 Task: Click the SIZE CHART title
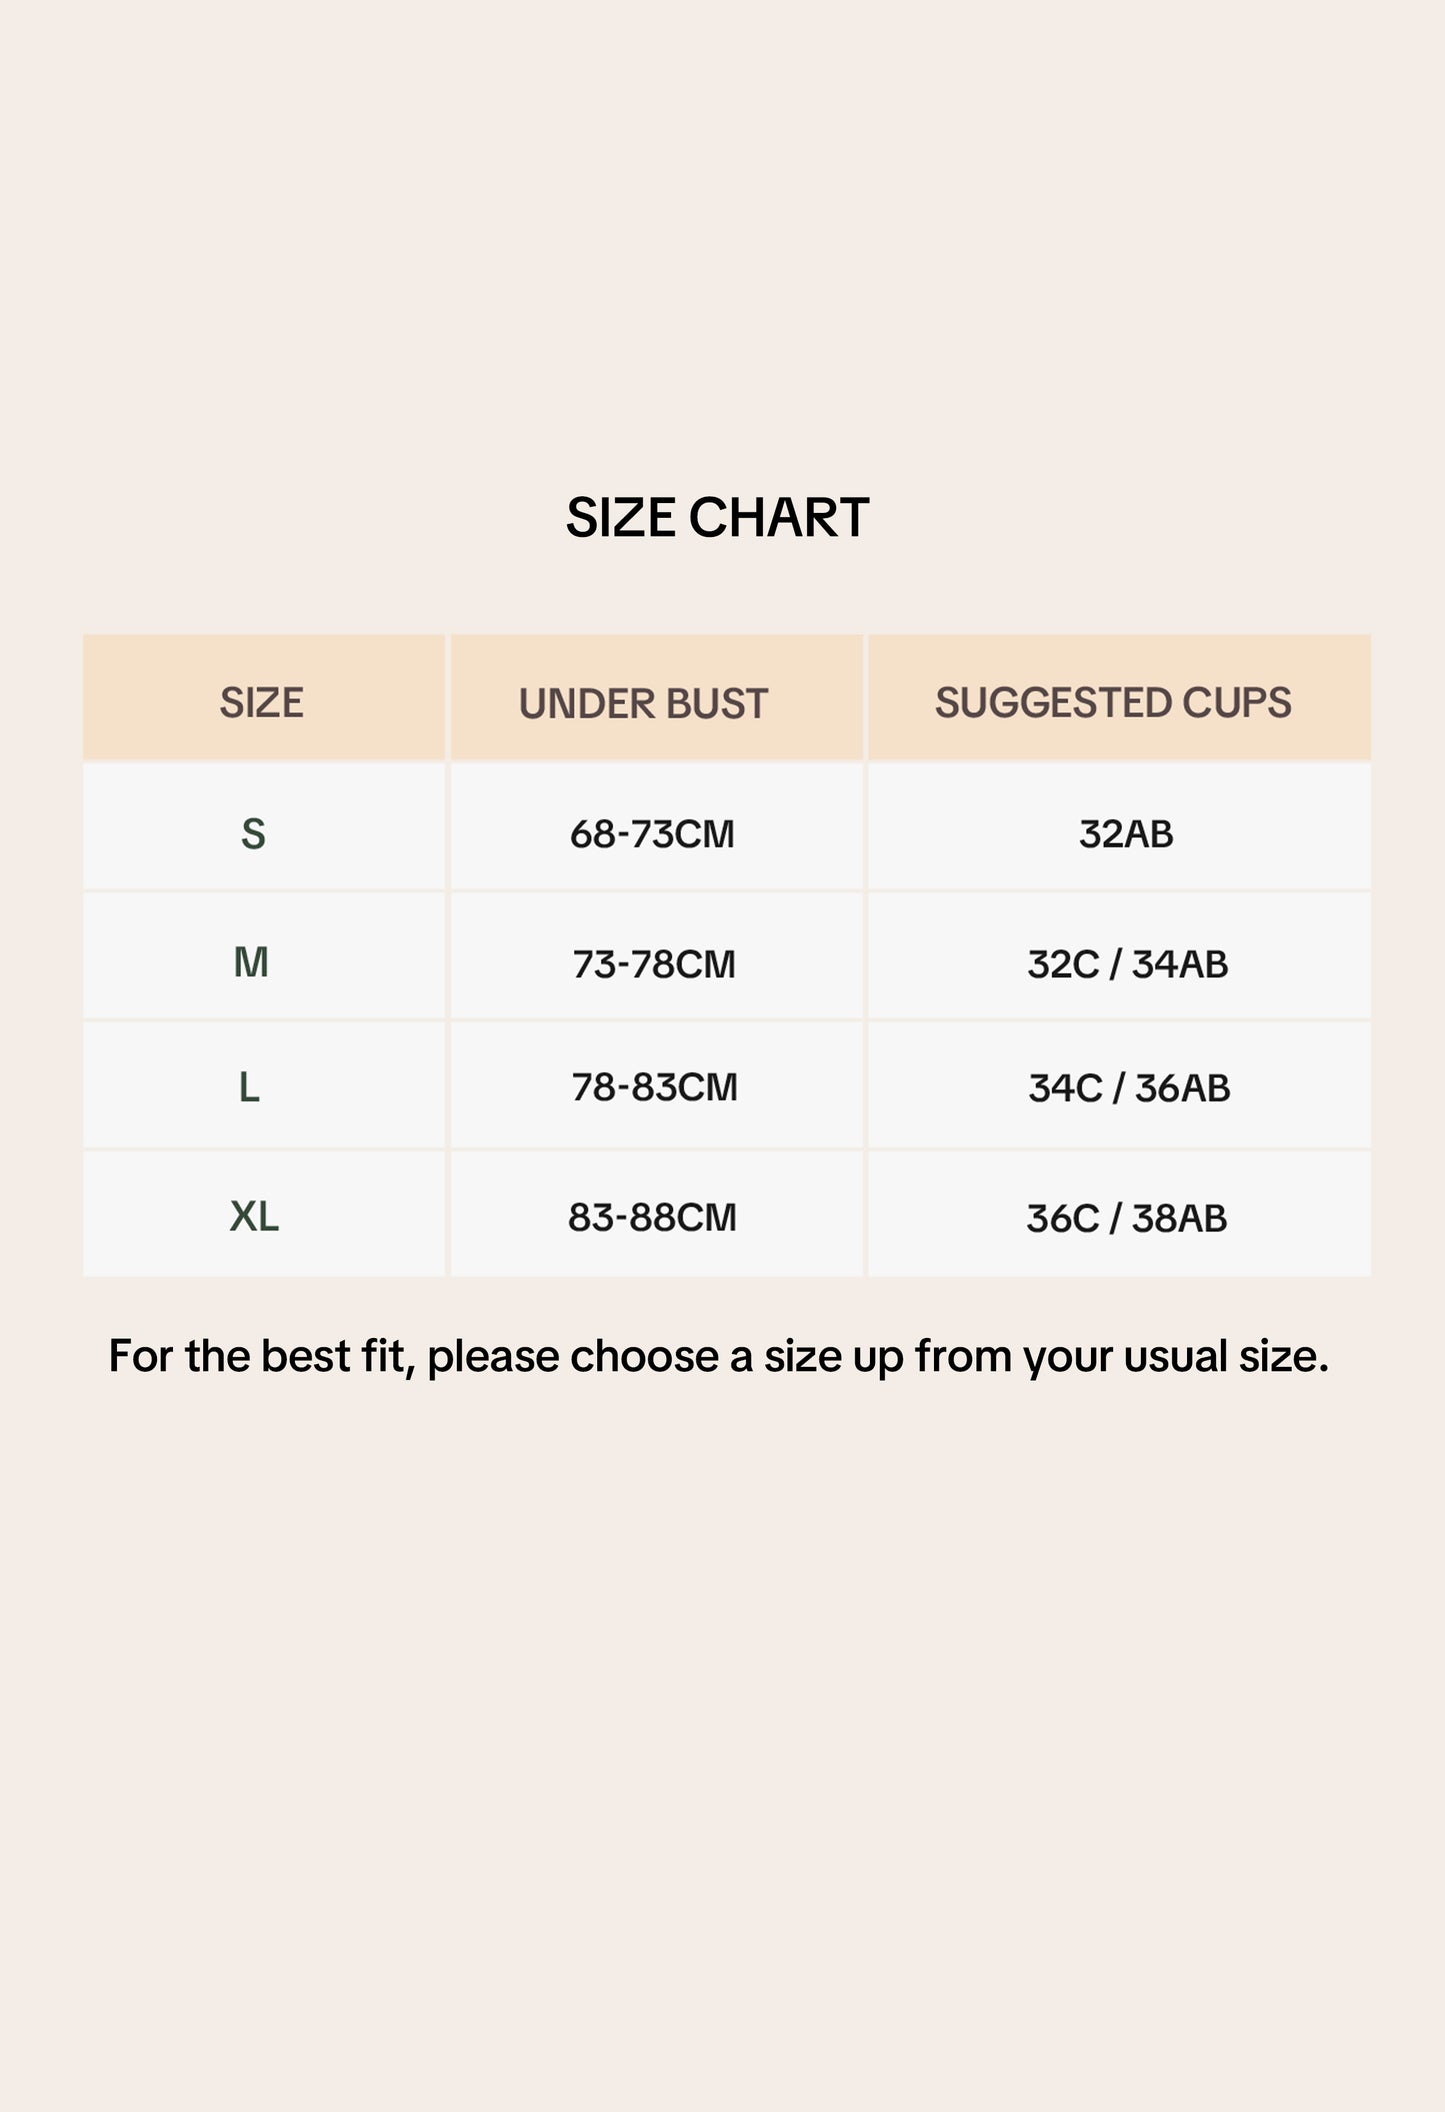point(717,518)
